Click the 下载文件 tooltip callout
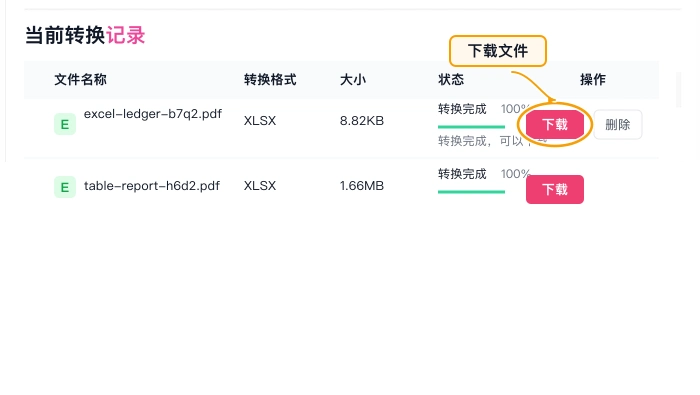 [498, 51]
